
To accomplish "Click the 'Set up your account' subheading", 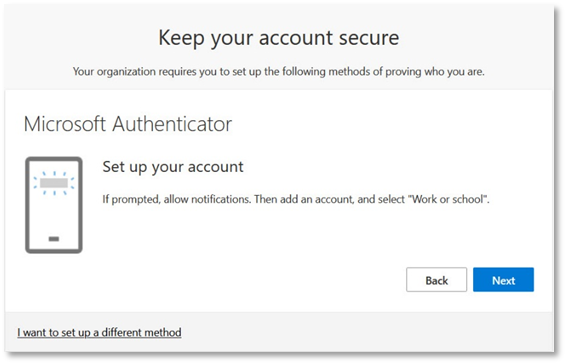I will tap(173, 167).
